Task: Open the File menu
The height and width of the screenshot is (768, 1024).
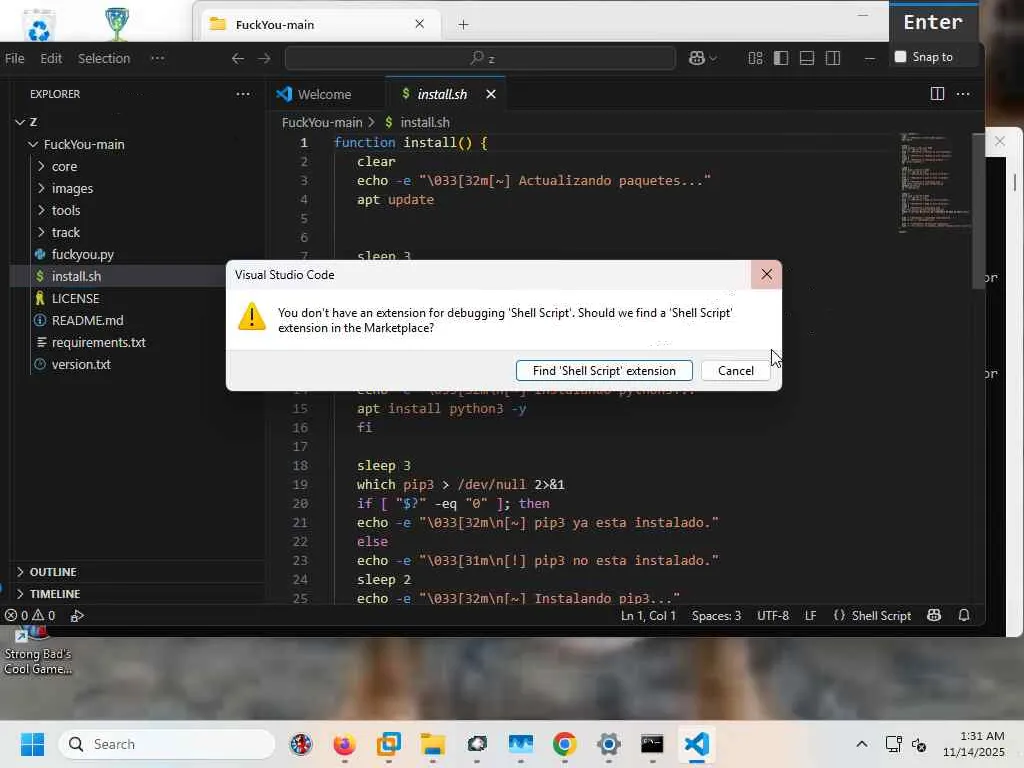Action: 14,58
